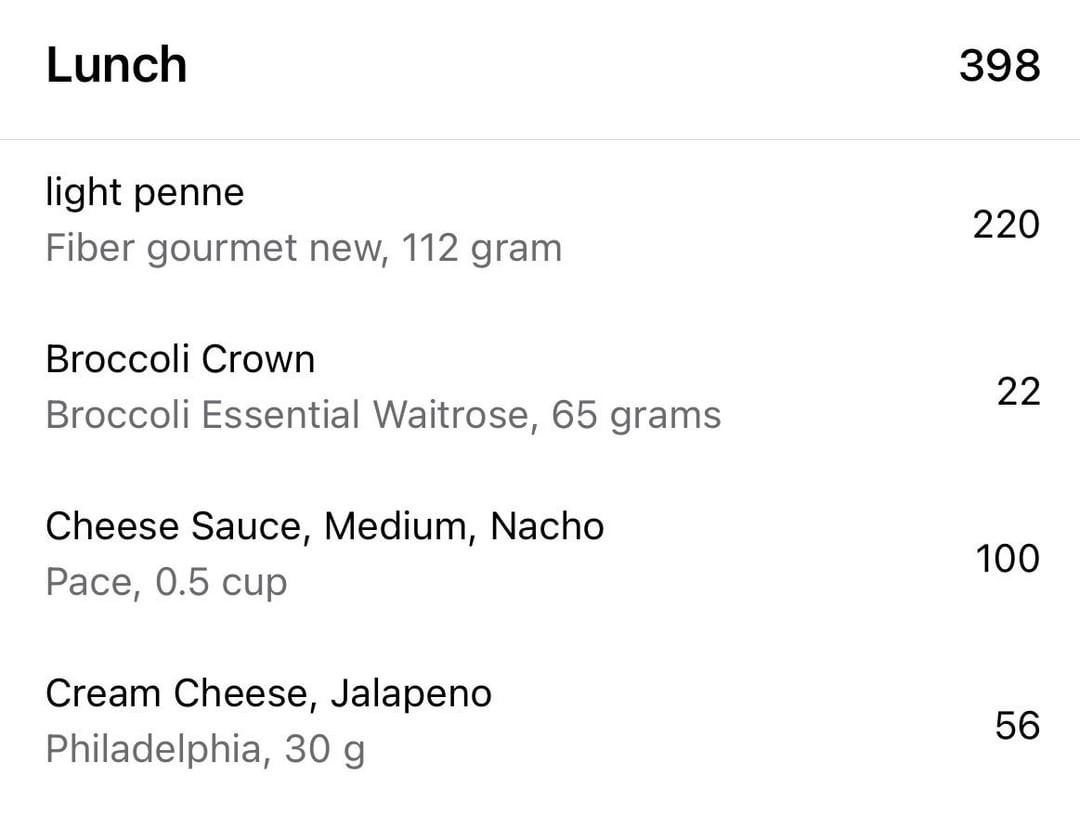
Task: Open the Cheese Sauce, Medium, Nacho entry
Action: coord(540,556)
